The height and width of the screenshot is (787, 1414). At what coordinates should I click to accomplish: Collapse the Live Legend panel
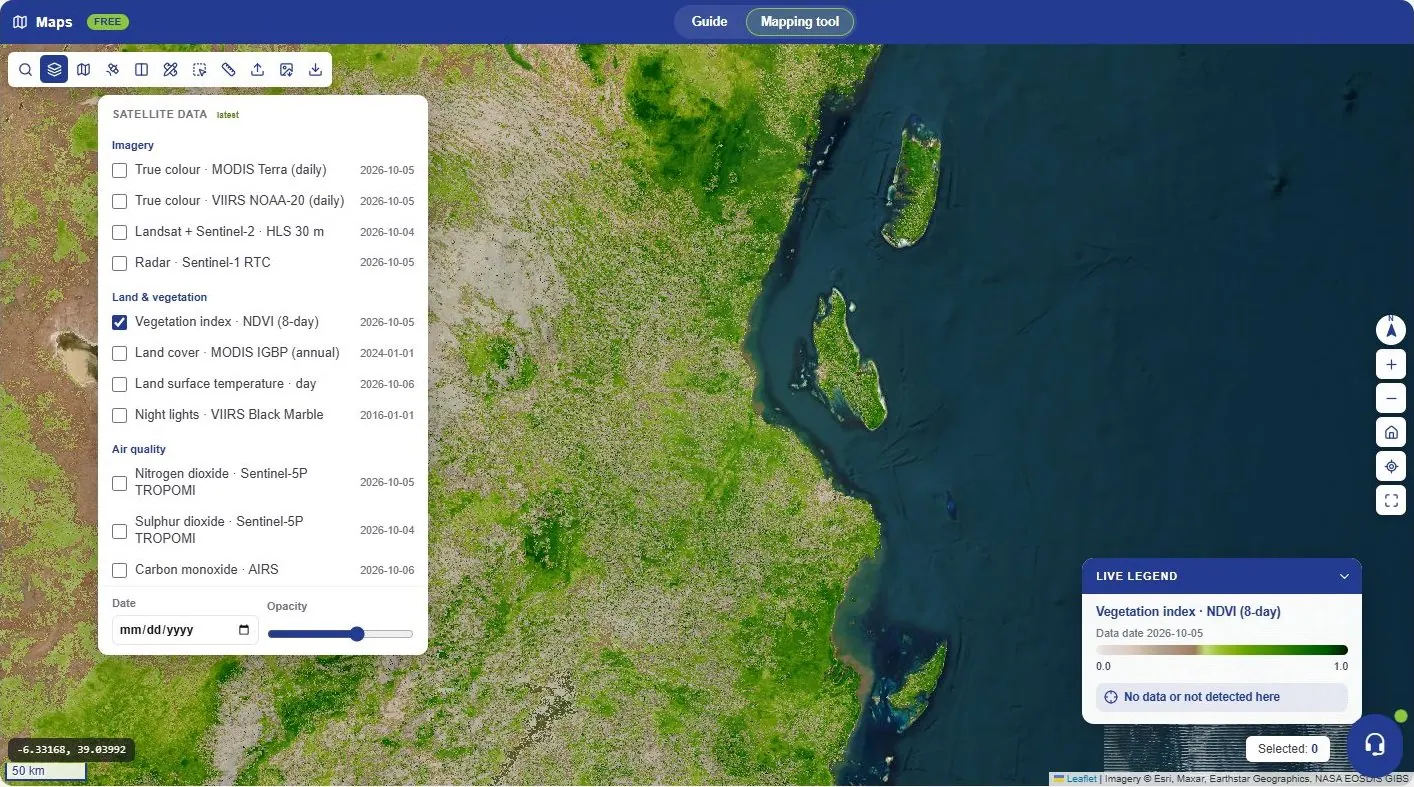click(1344, 576)
